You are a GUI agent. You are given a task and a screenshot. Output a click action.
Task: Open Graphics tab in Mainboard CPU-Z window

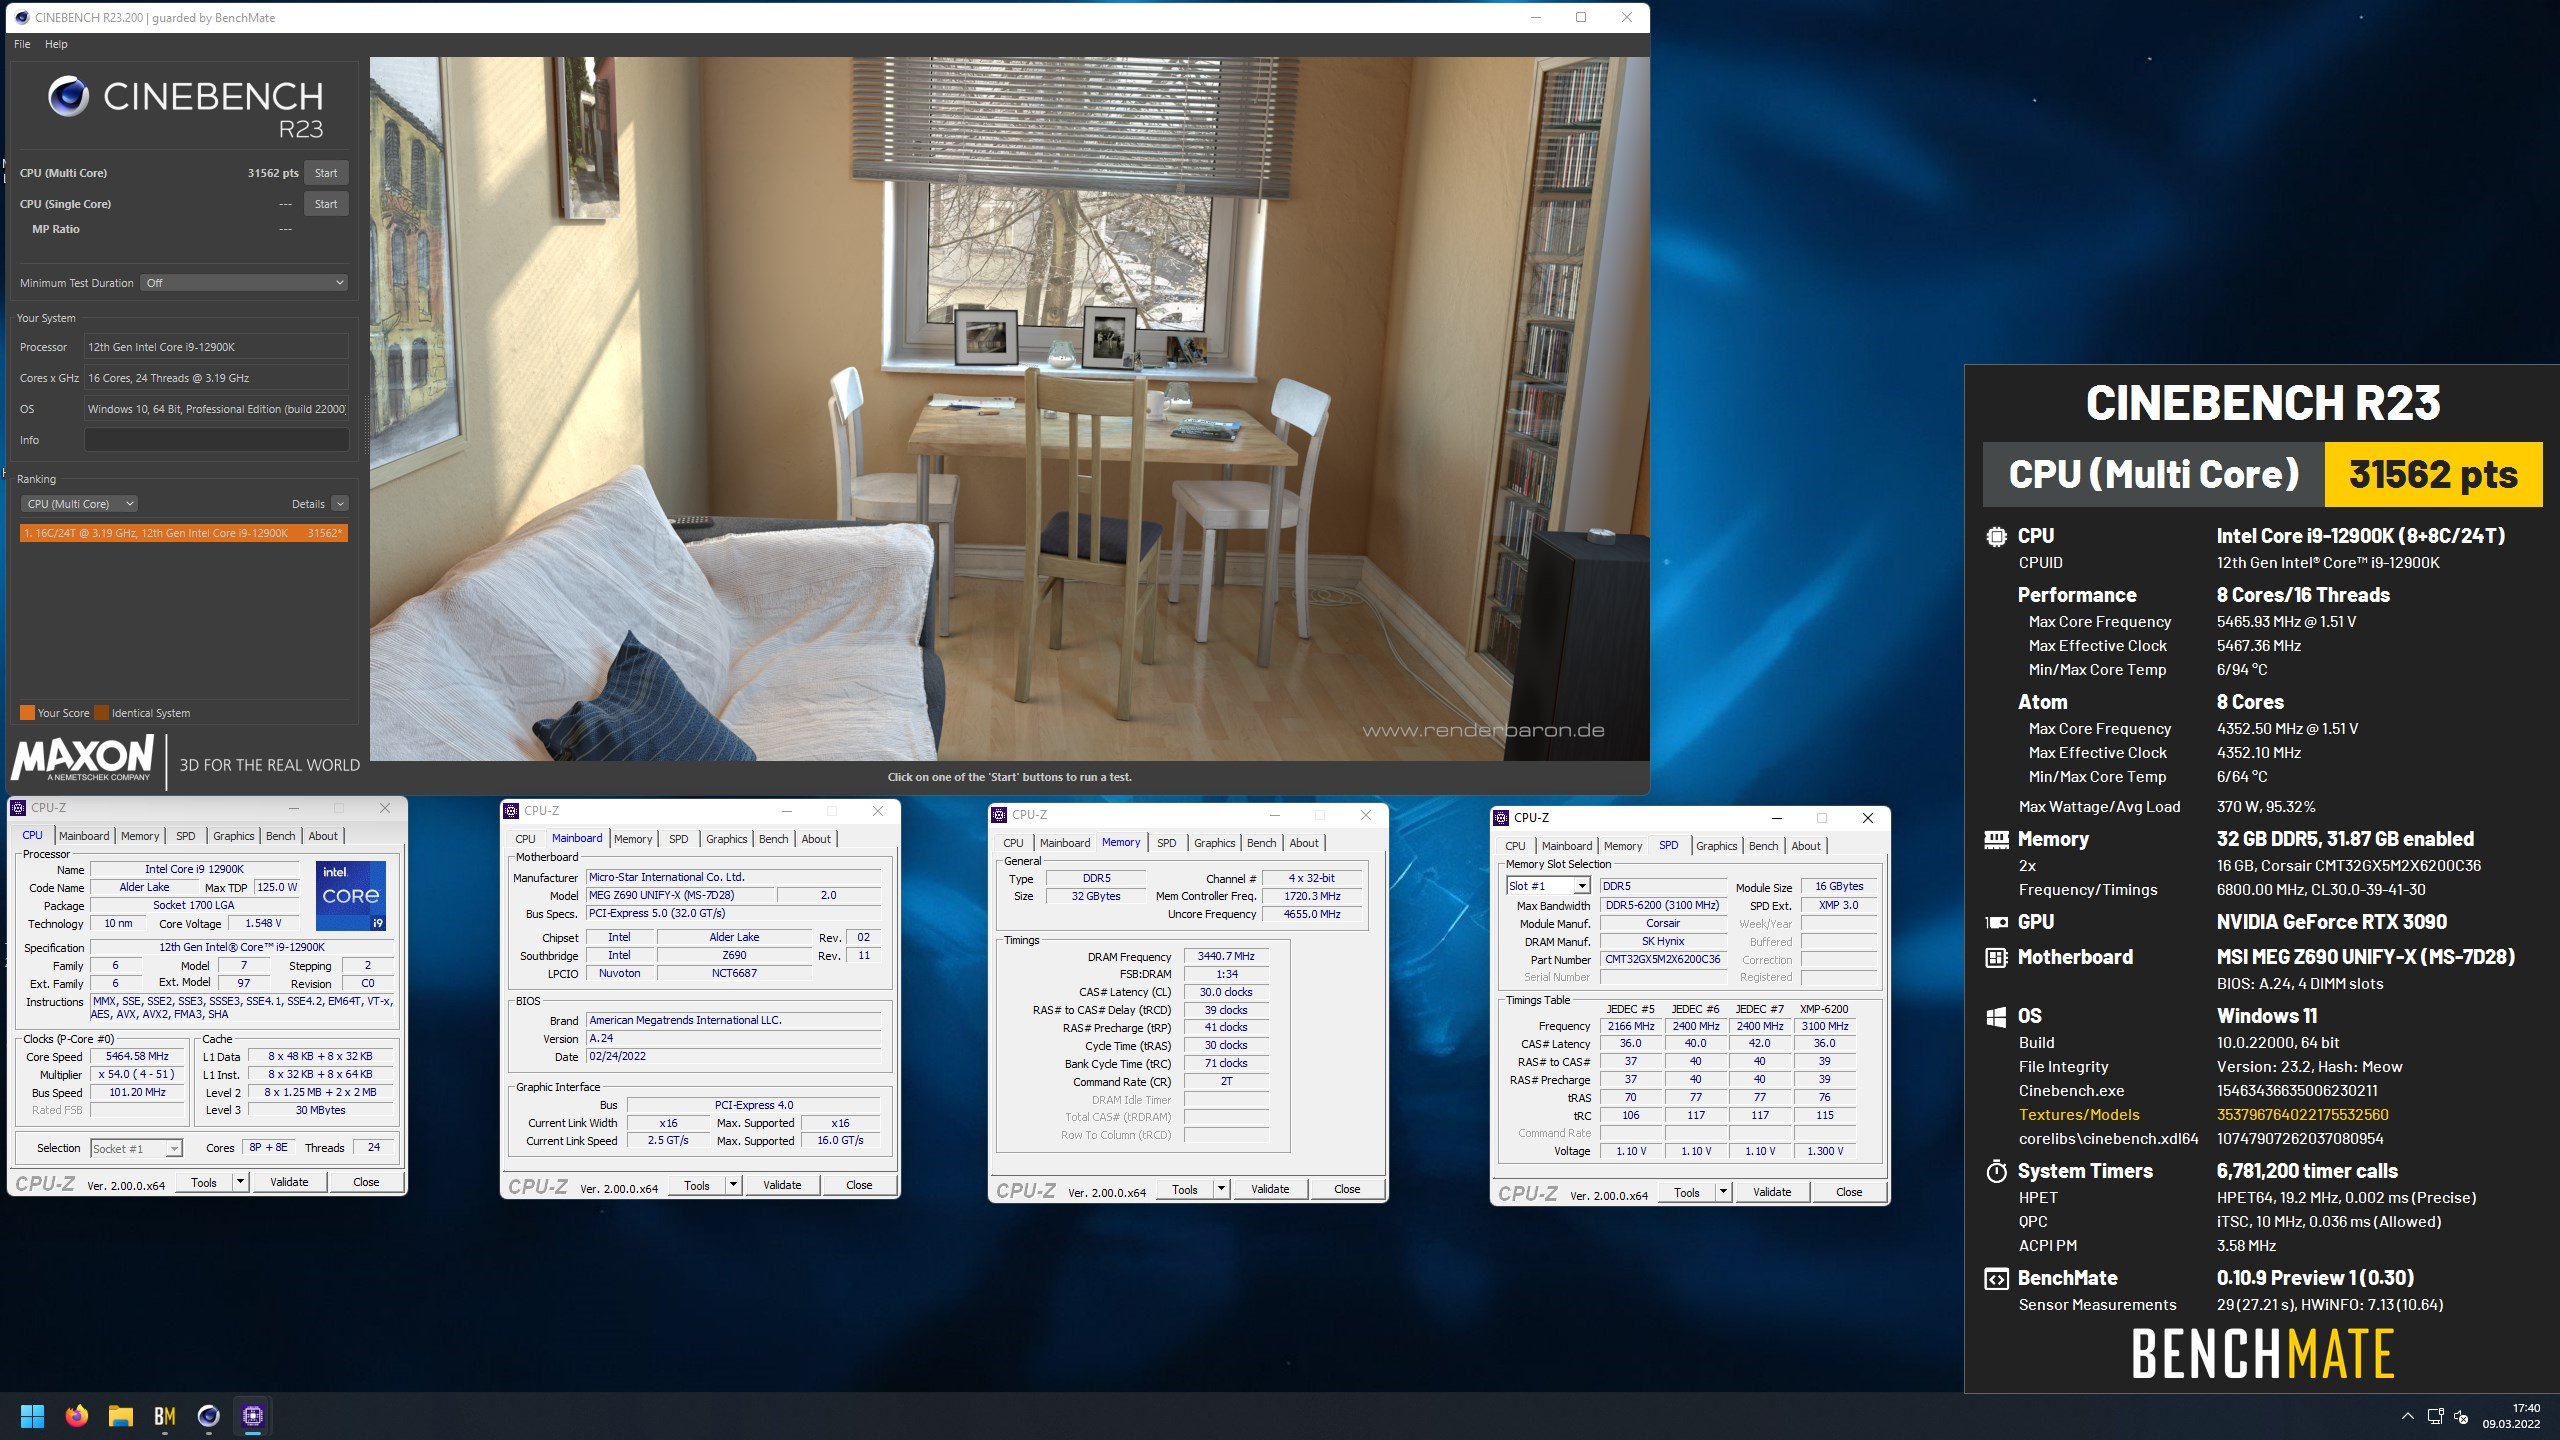click(x=727, y=839)
